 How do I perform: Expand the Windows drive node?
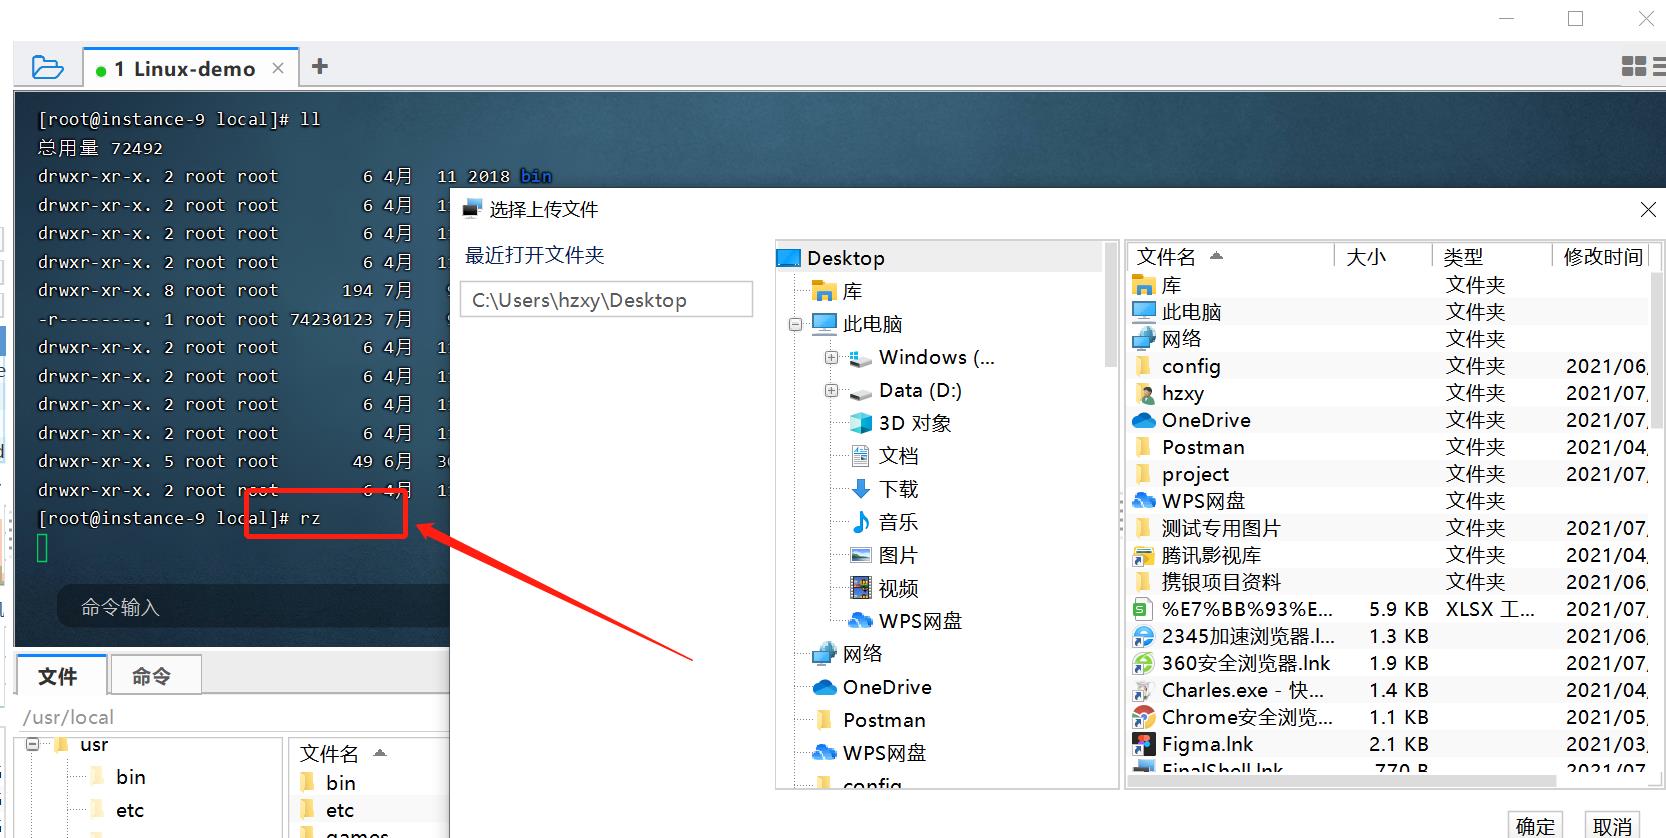click(x=831, y=357)
